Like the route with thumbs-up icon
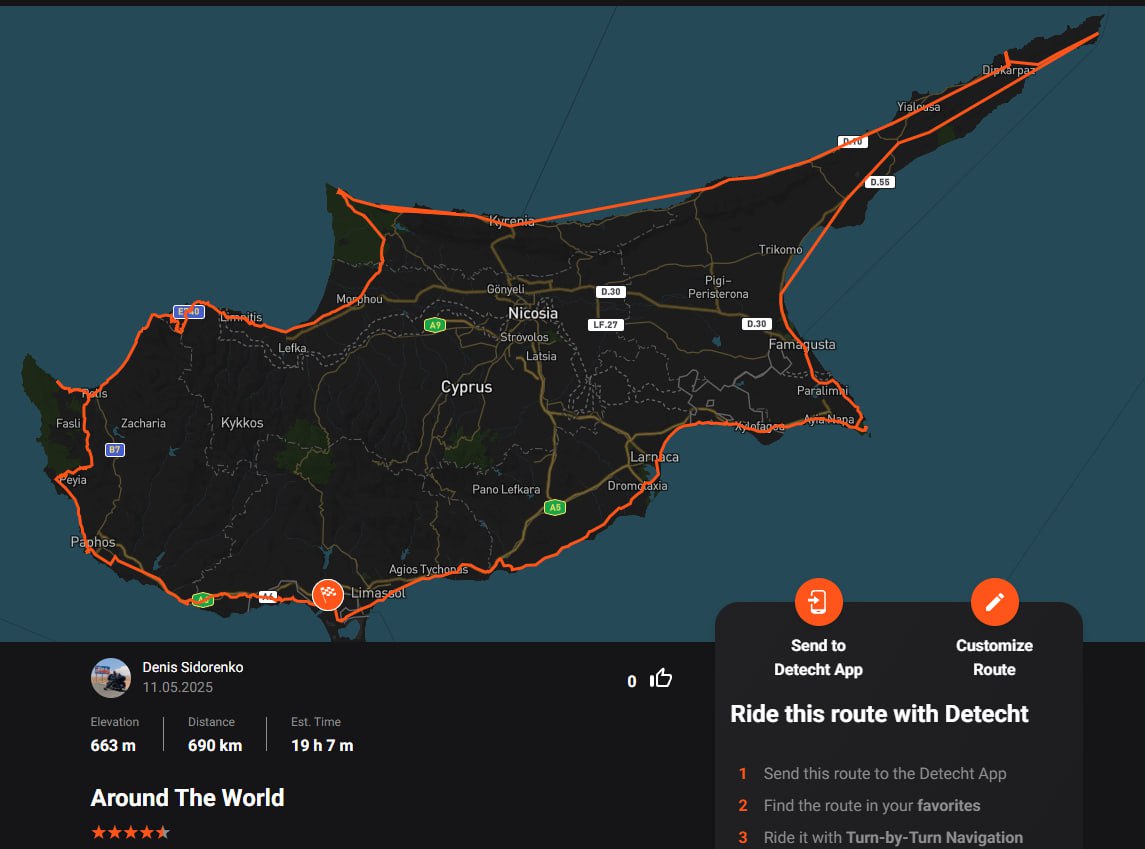 (661, 679)
